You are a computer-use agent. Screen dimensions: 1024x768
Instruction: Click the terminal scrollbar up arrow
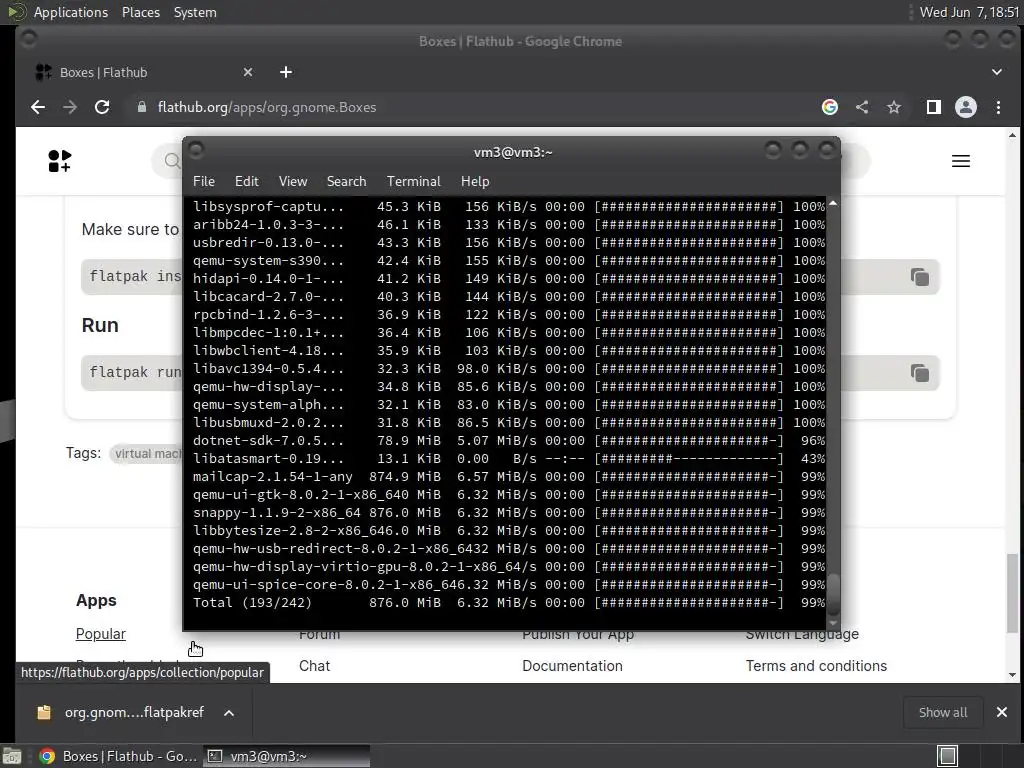click(x=833, y=204)
